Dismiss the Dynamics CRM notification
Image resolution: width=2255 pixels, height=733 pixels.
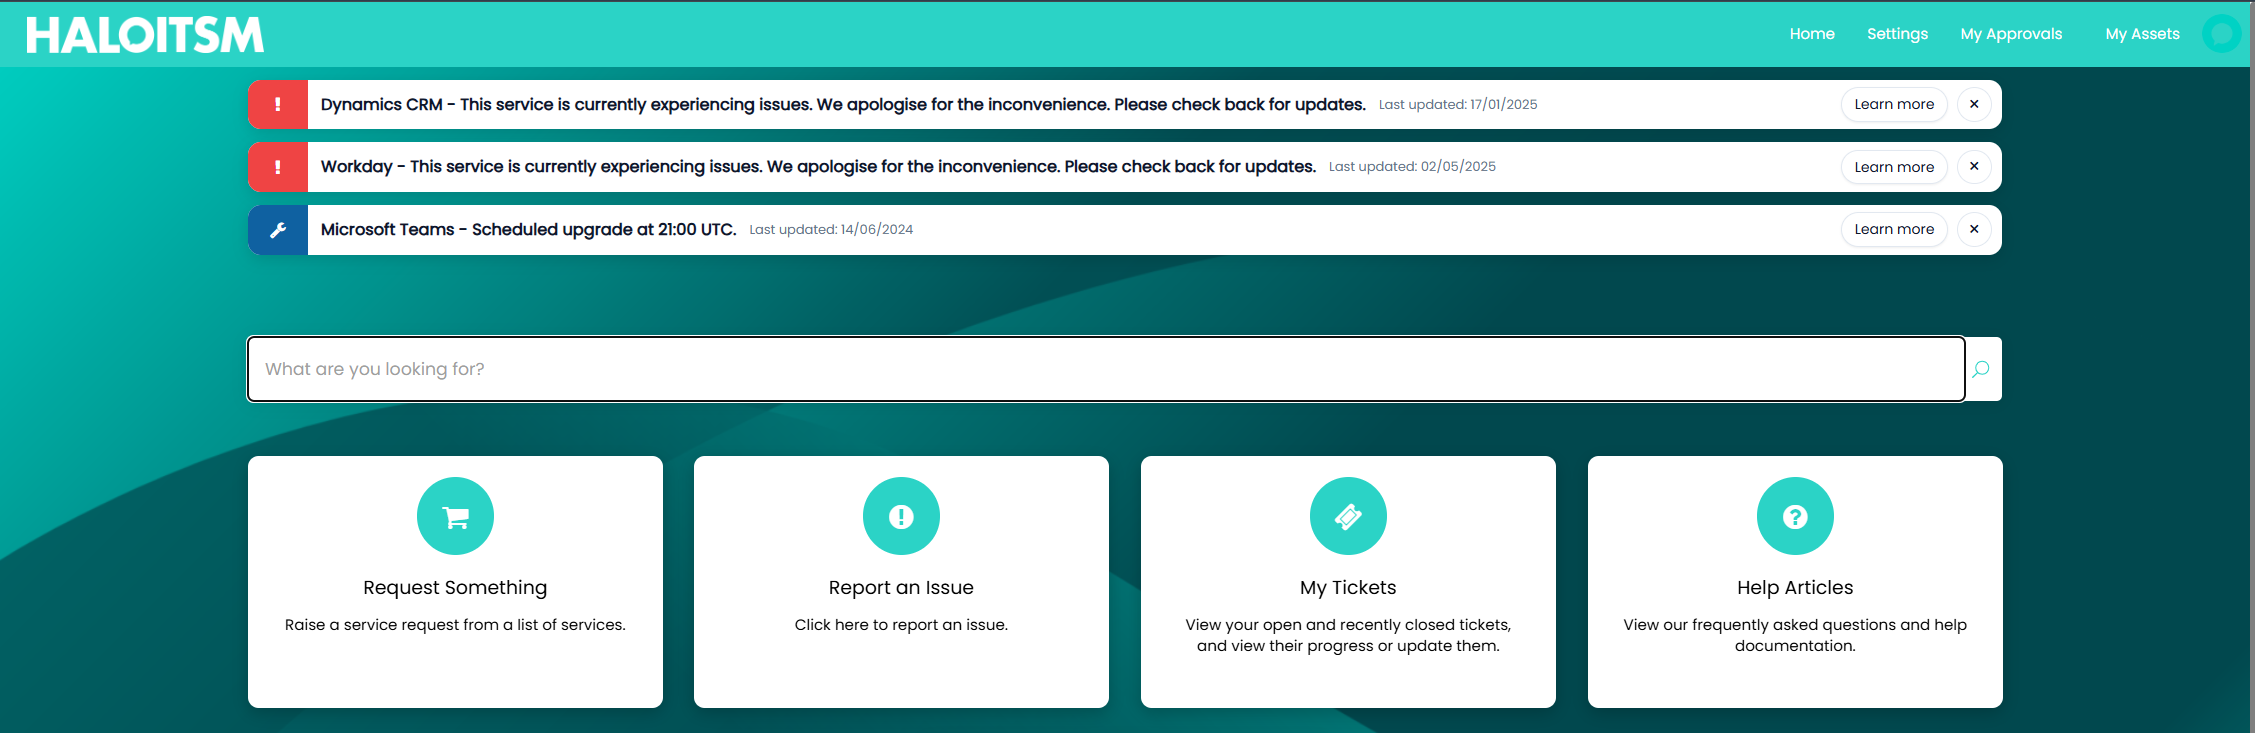tap(1974, 104)
